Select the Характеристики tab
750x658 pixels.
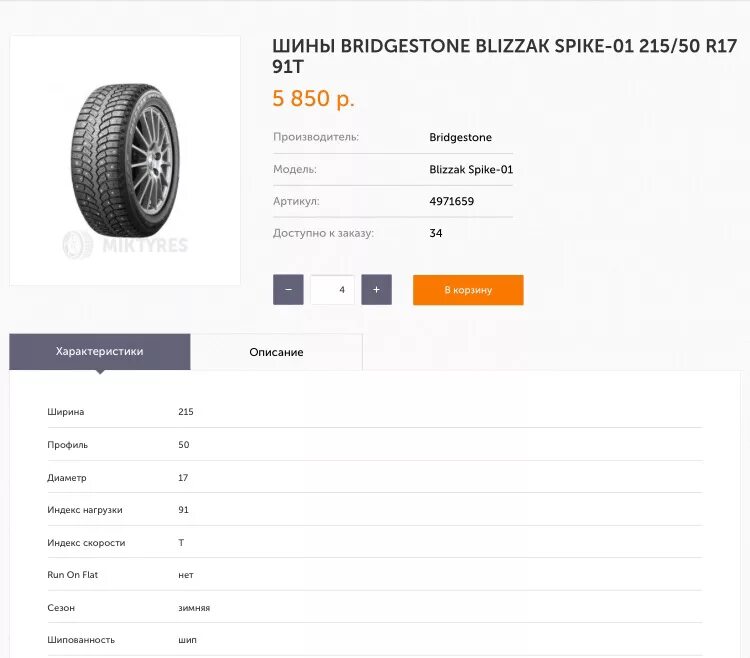(x=99, y=352)
